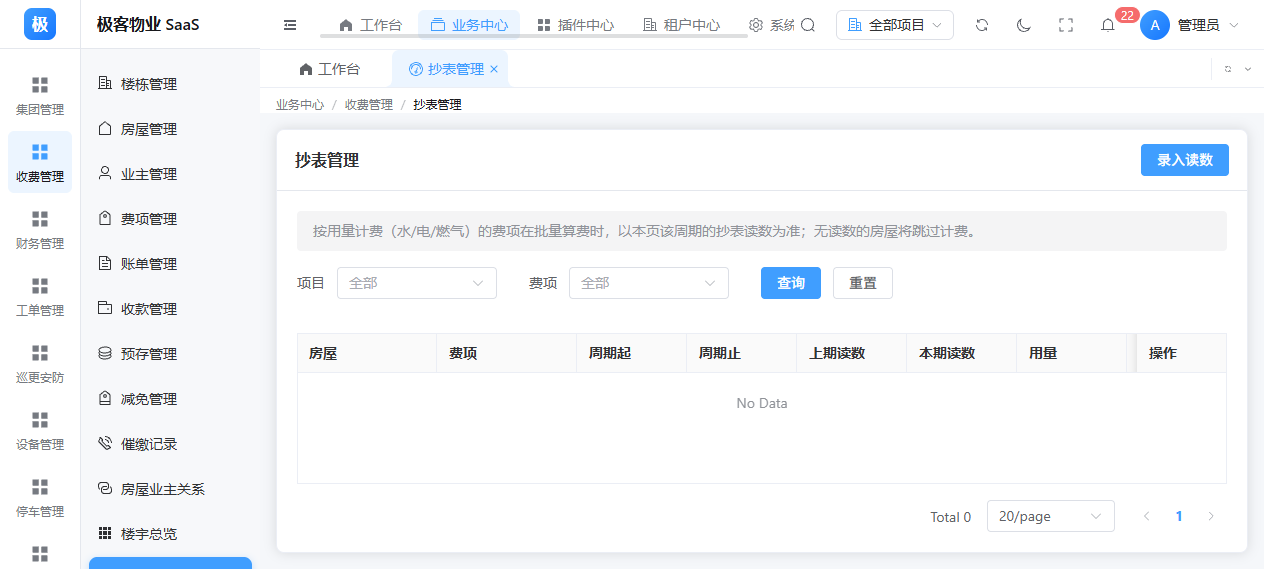The width and height of the screenshot is (1264, 569).
Task: Open 租户中心 top menu
Action: 681,25
